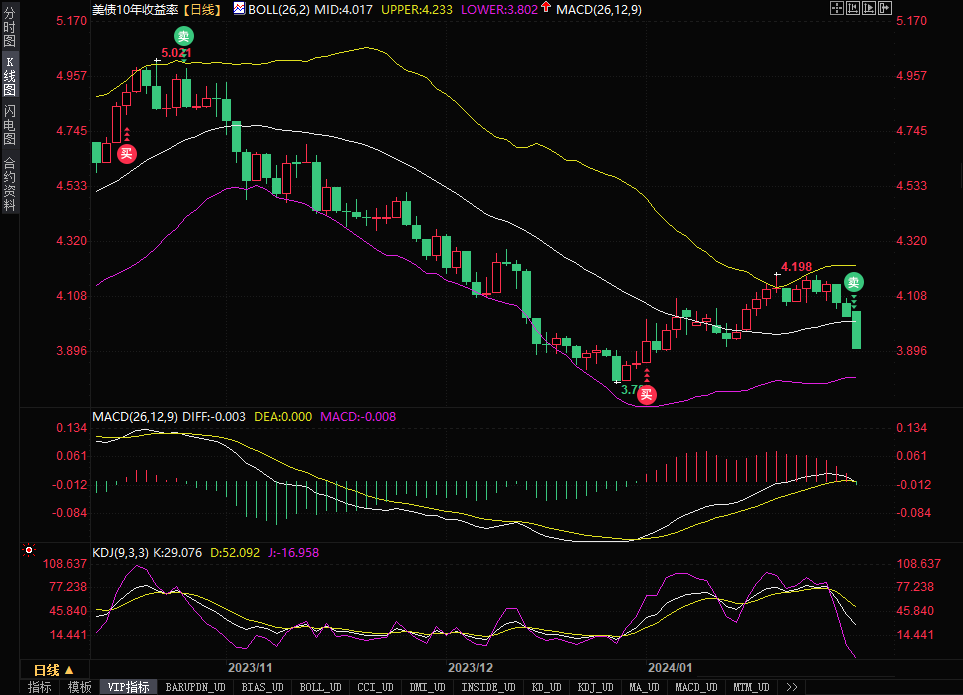Open the 模板 bottom tab
963x695 pixels.
pyautogui.click(x=79, y=687)
